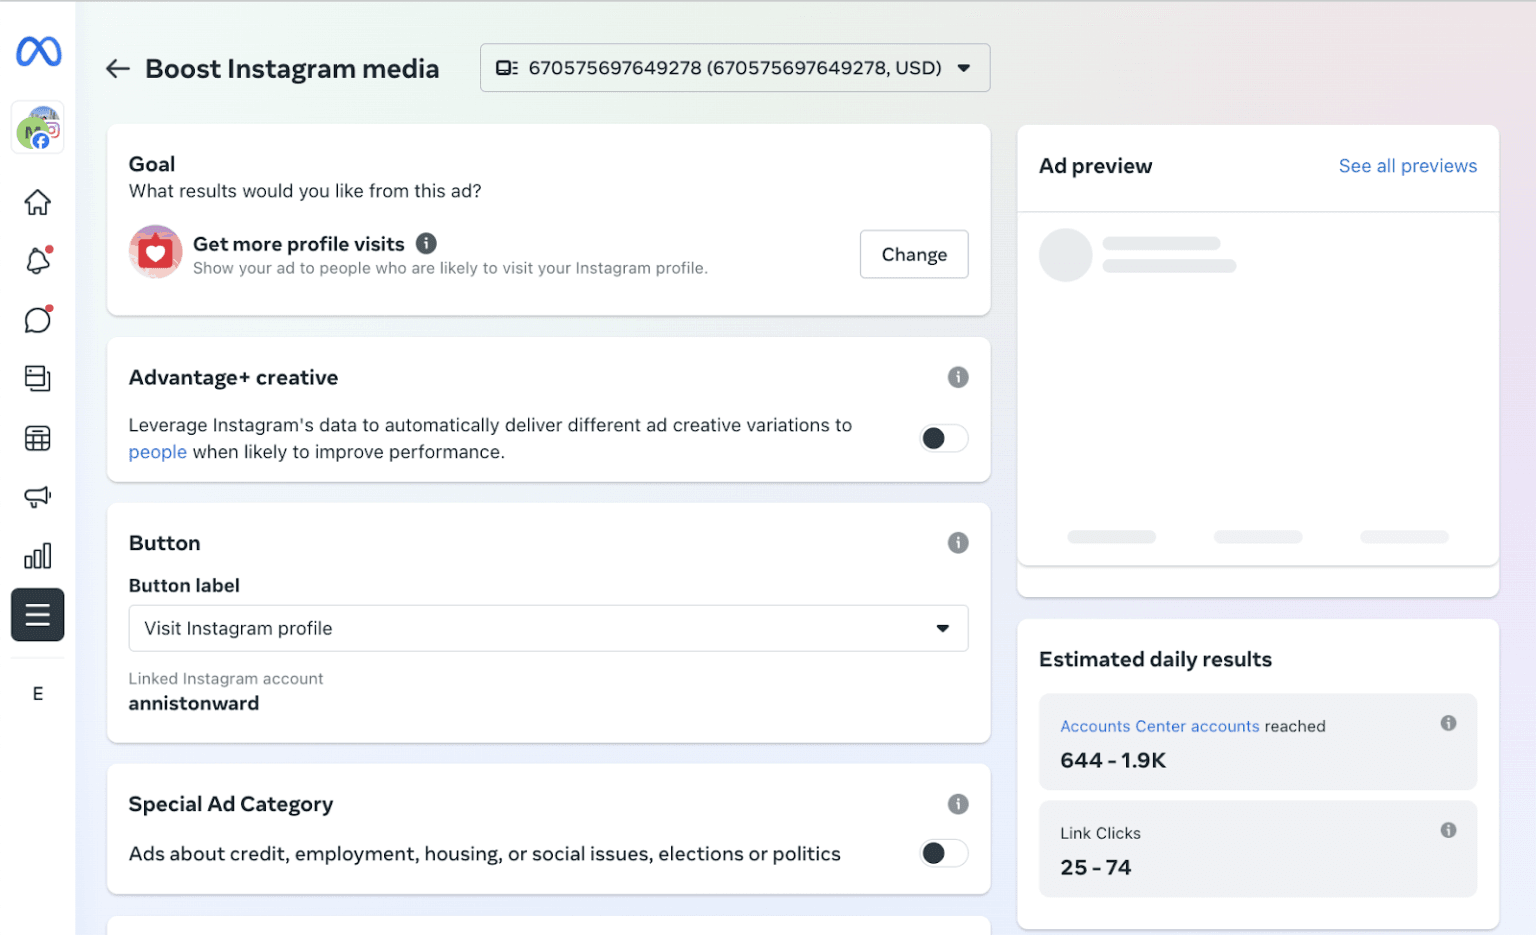Open the inbox chat bubble icon
The width and height of the screenshot is (1536, 935).
click(x=38, y=320)
